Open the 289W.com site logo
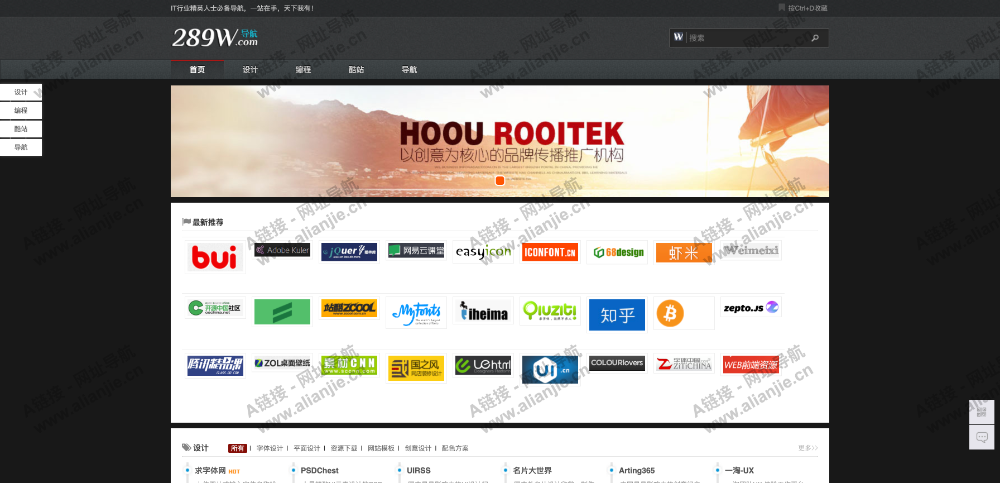 [x=215, y=38]
